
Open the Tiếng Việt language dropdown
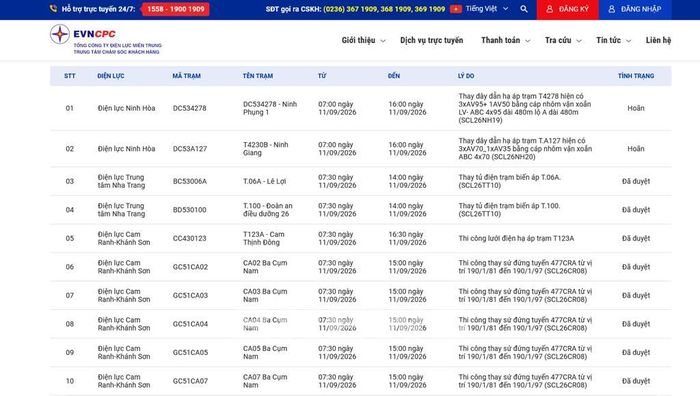487,8
